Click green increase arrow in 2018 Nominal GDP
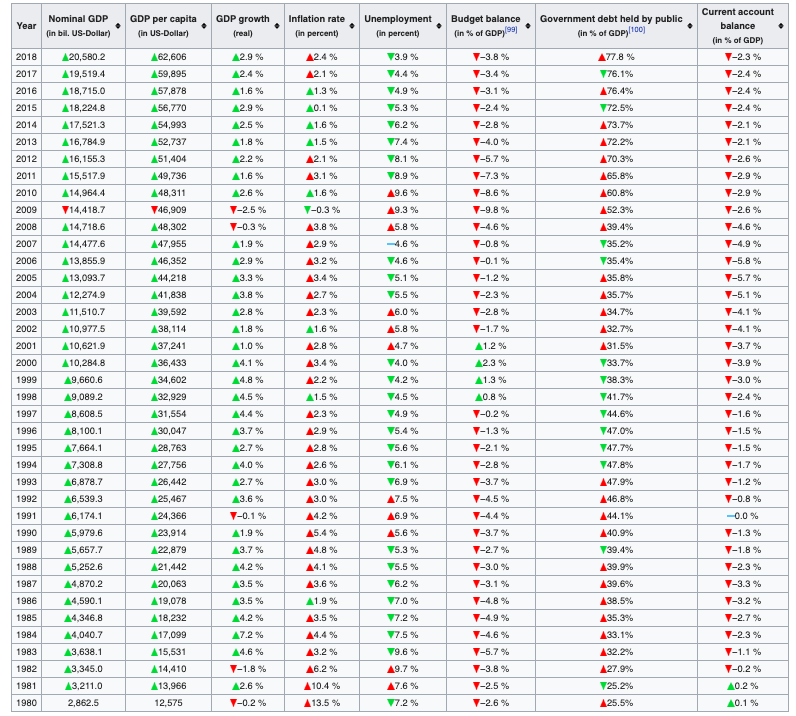Image resolution: width=796 pixels, height=716 pixels. [x=66, y=57]
